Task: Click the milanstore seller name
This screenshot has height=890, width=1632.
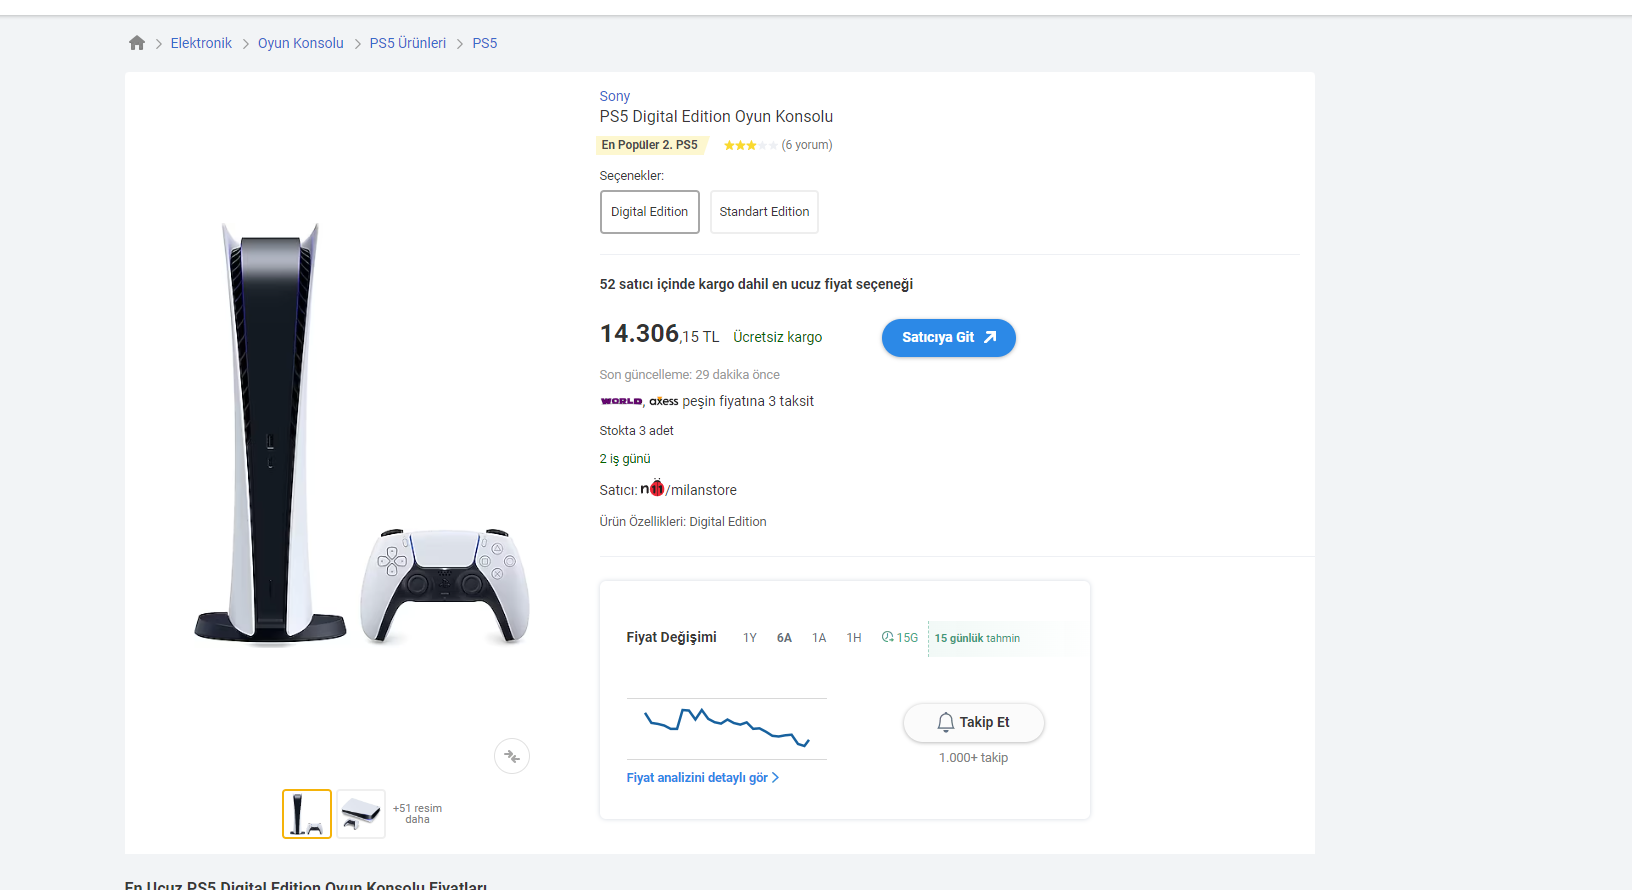Action: click(x=704, y=490)
